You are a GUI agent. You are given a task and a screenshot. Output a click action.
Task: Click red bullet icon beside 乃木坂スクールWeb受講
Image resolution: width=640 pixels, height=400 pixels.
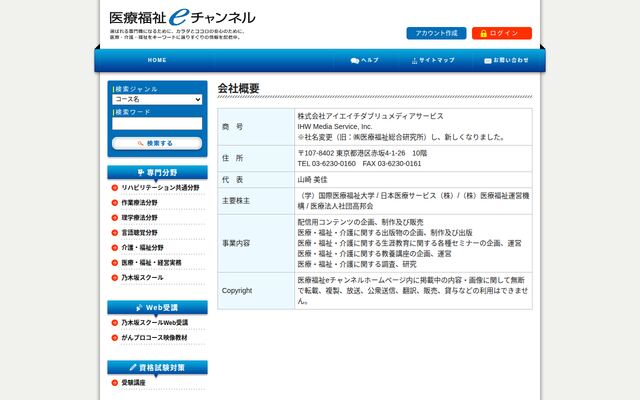click(115, 323)
